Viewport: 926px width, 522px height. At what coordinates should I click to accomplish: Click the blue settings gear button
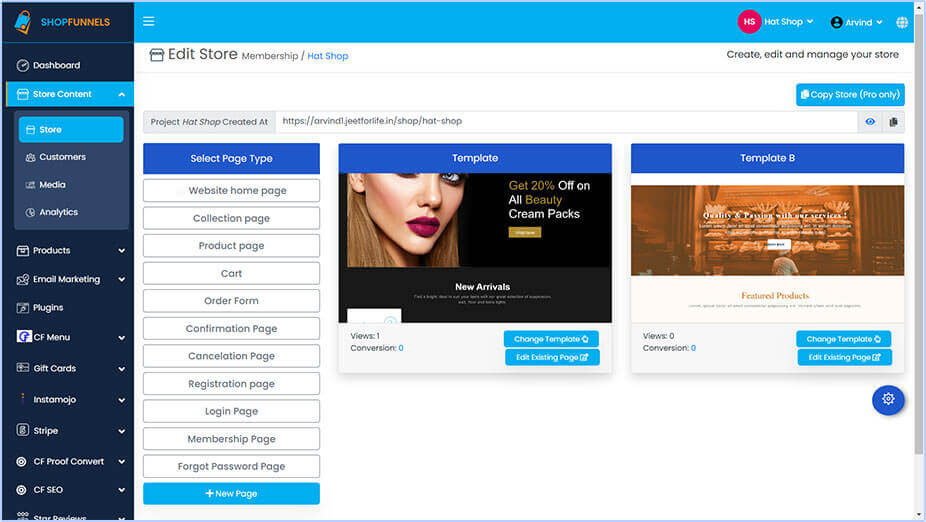coord(888,400)
